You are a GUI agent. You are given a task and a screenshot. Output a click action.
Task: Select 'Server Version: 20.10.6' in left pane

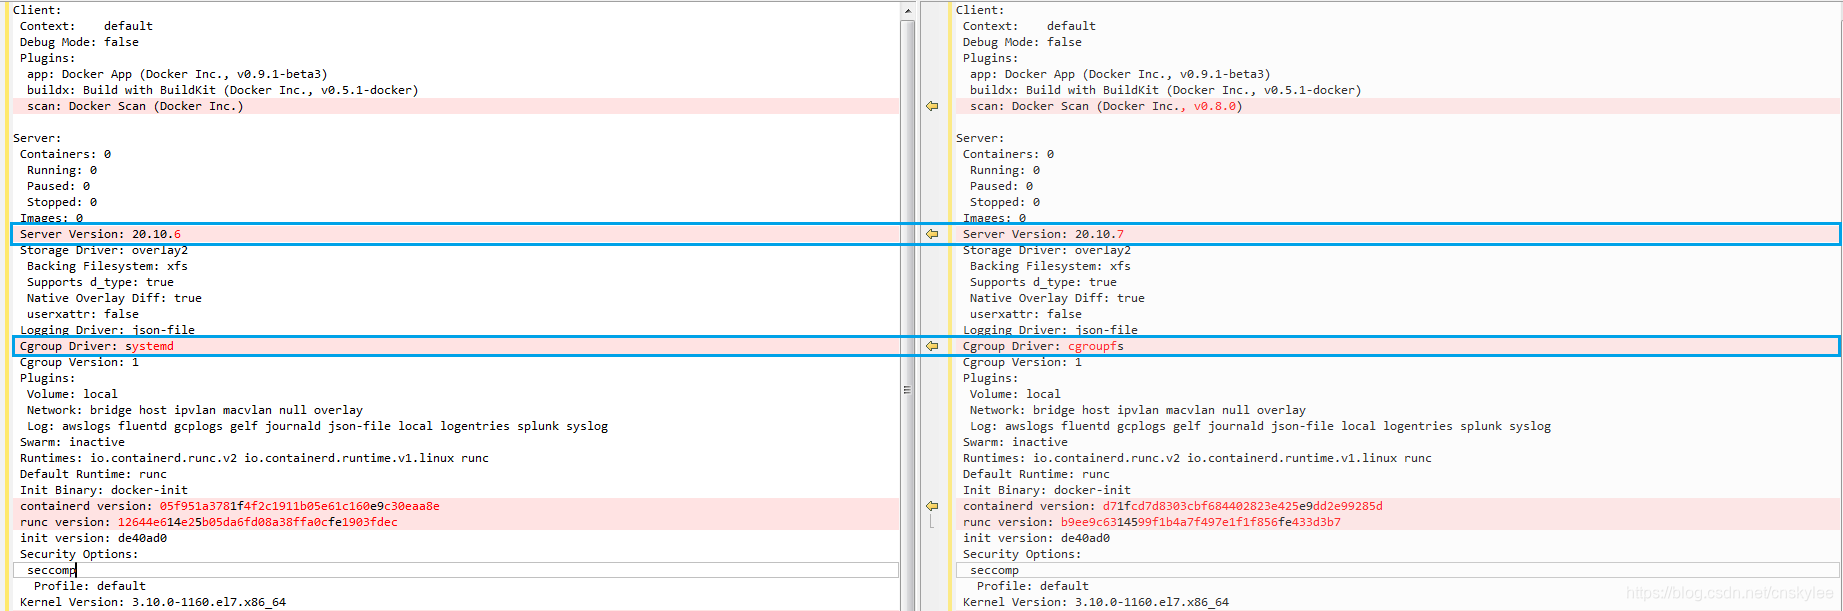click(x=100, y=234)
